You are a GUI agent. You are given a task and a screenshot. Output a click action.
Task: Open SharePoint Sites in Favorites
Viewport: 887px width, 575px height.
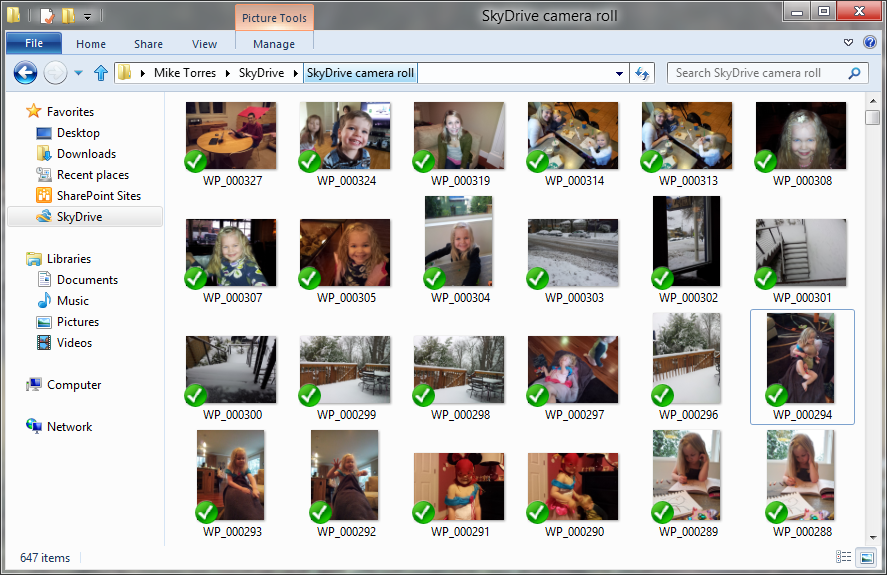tap(98, 196)
